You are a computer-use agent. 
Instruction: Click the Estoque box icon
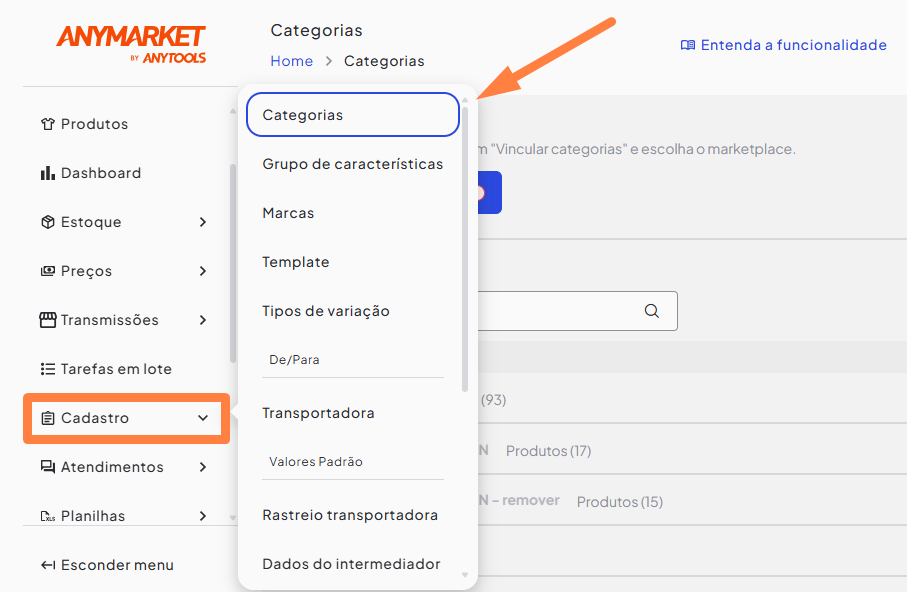coord(47,222)
